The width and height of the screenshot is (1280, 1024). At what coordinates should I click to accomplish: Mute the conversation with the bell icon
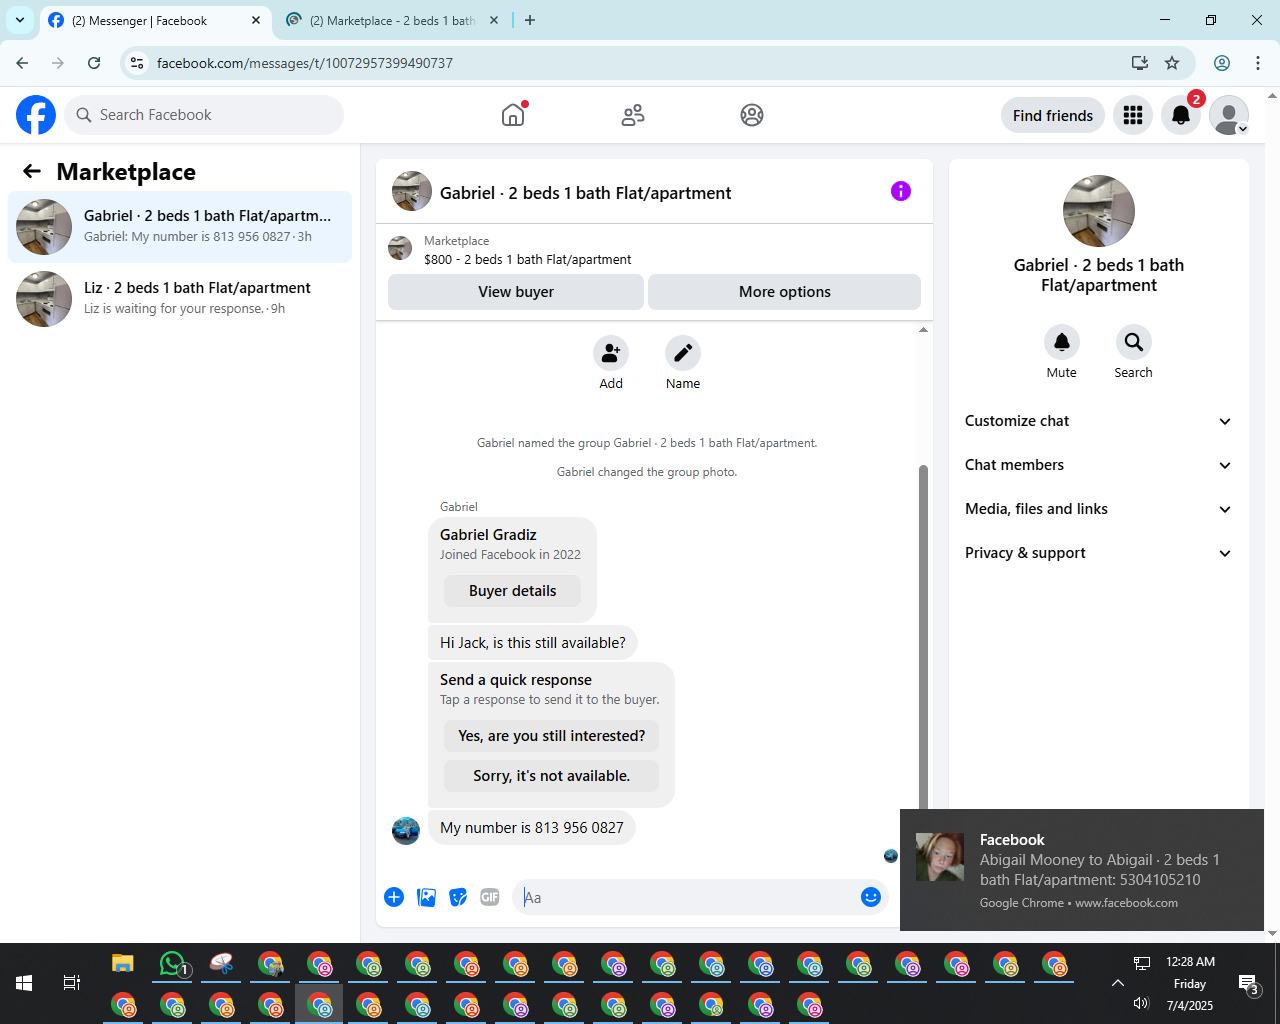(1062, 342)
